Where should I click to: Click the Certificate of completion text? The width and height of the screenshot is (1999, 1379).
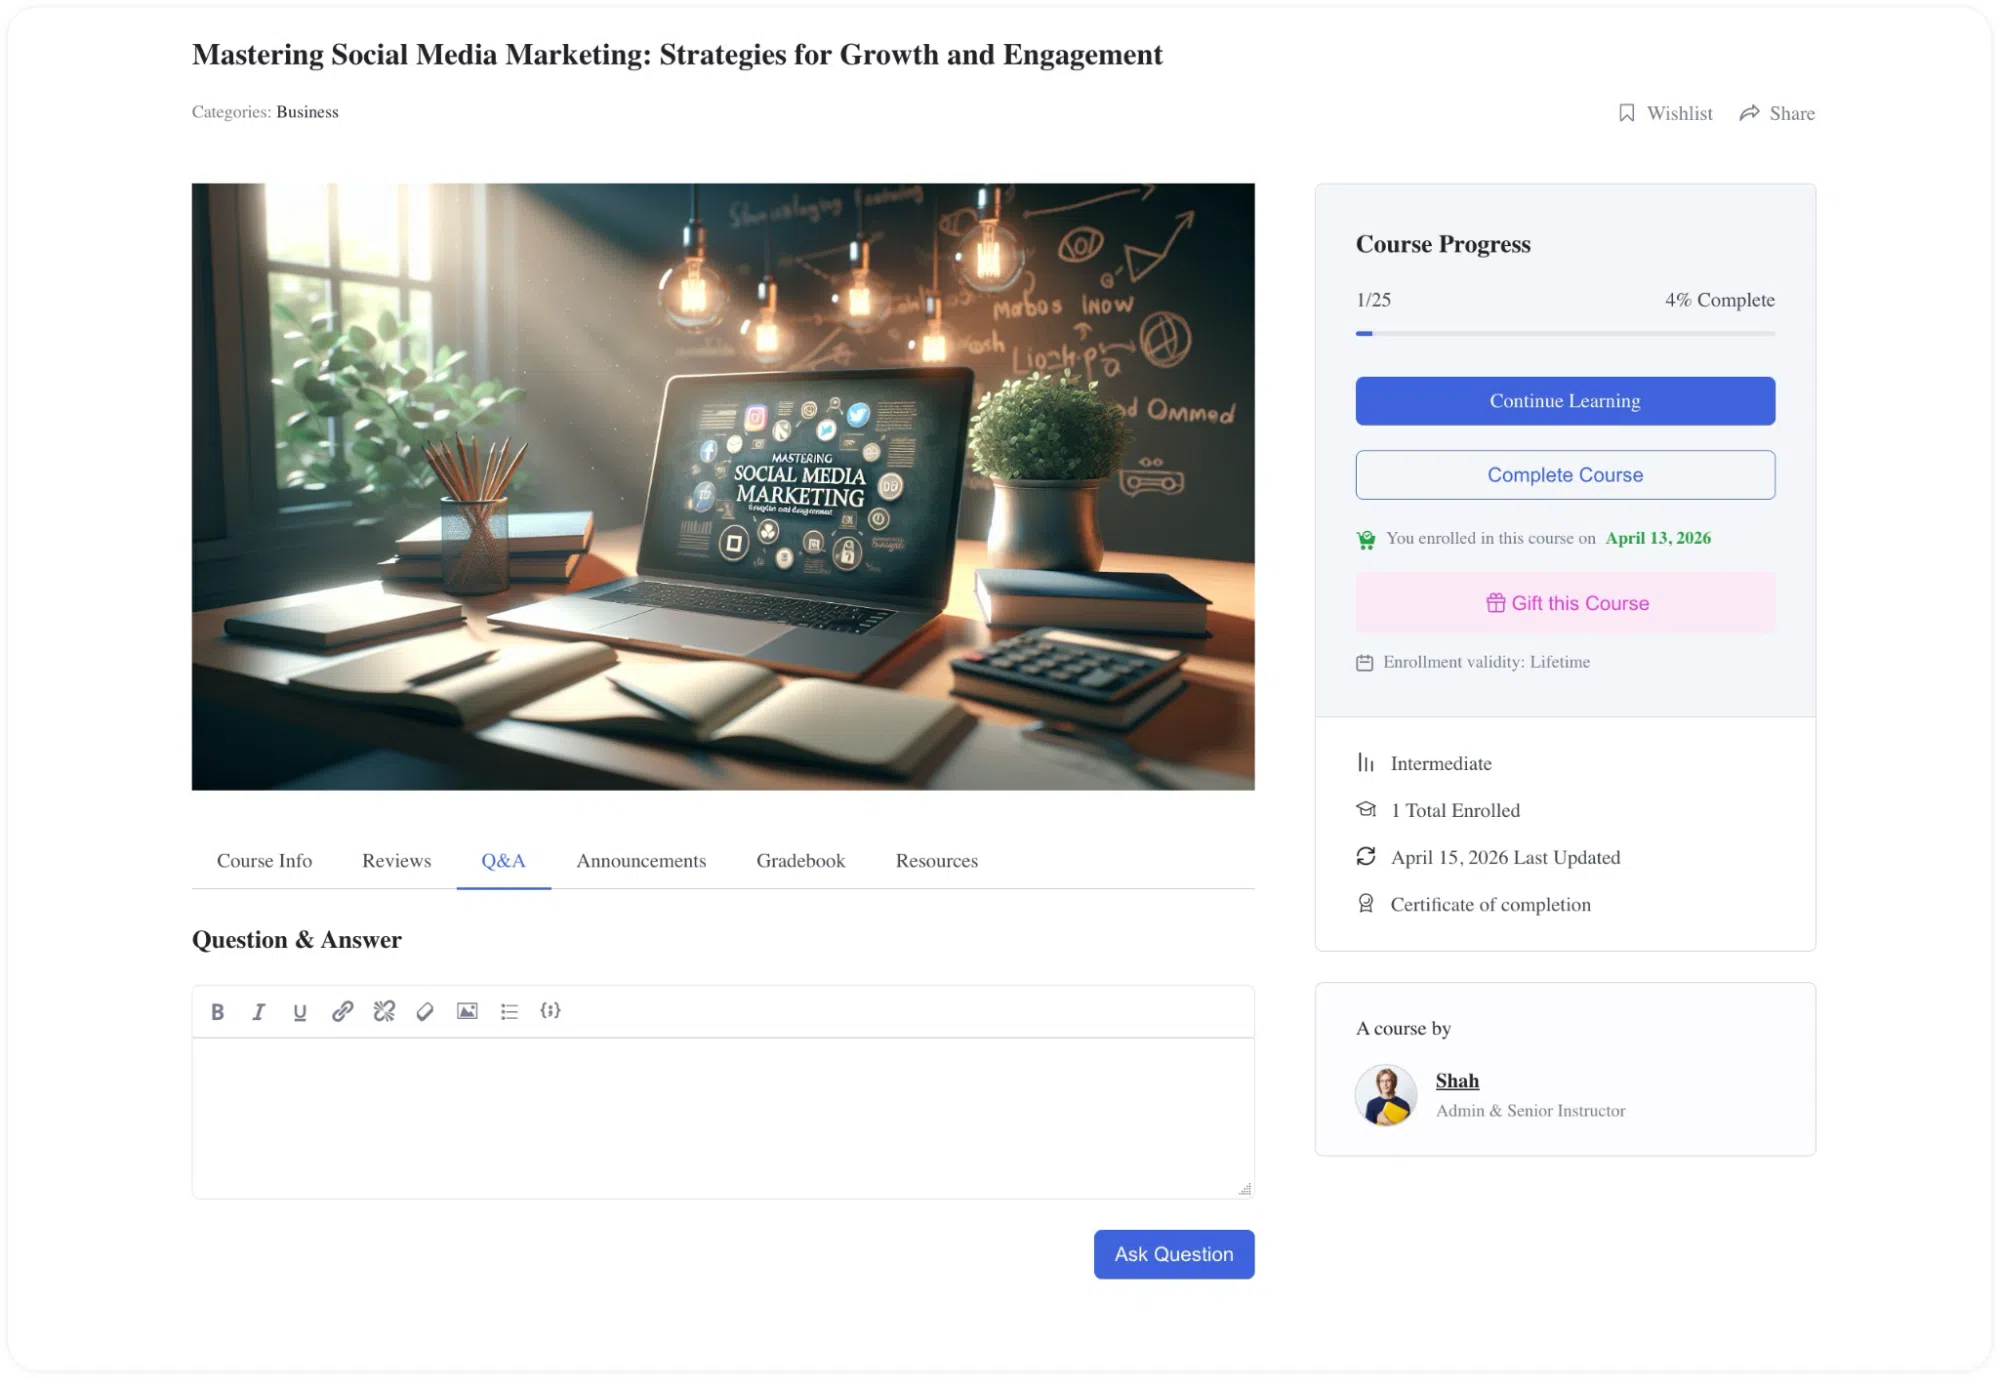point(1490,905)
